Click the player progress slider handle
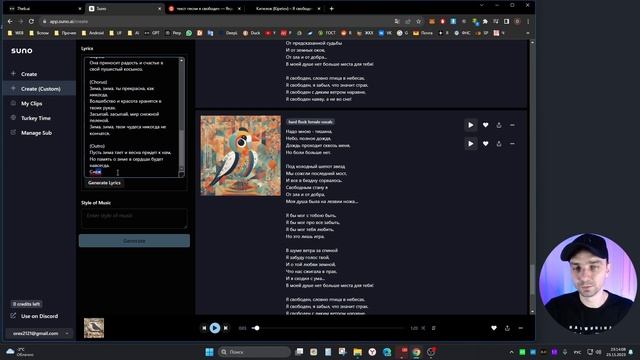Screen dimensions: 640x360 (x=256, y=328)
